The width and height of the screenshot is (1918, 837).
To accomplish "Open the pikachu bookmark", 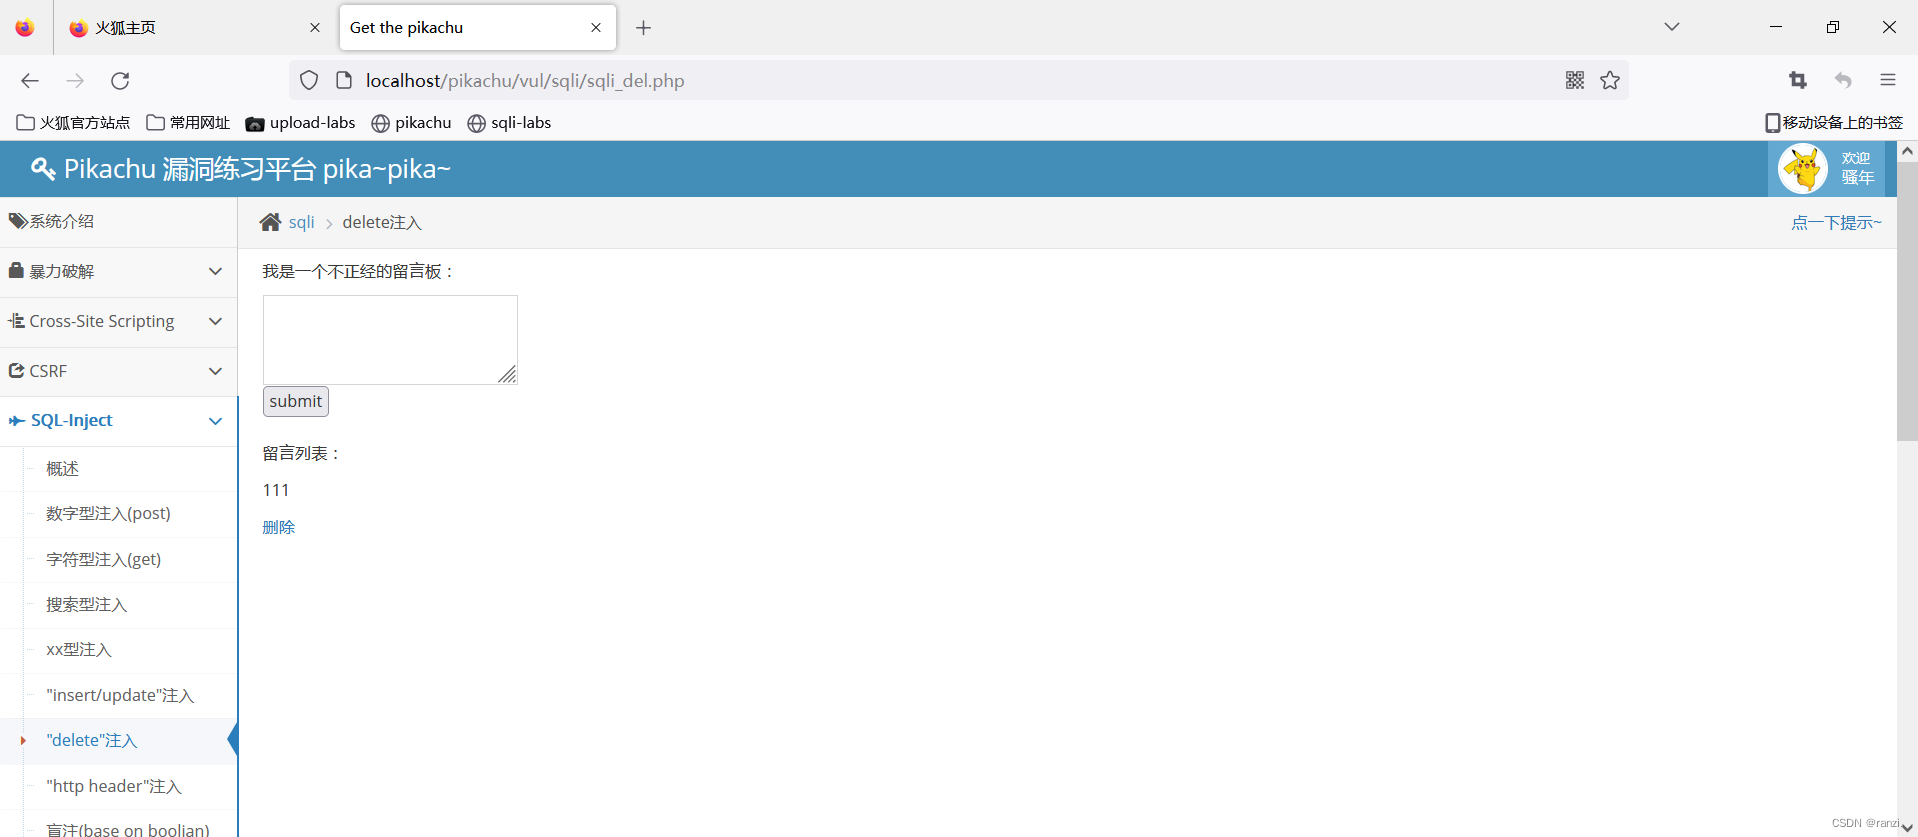I will 411,123.
